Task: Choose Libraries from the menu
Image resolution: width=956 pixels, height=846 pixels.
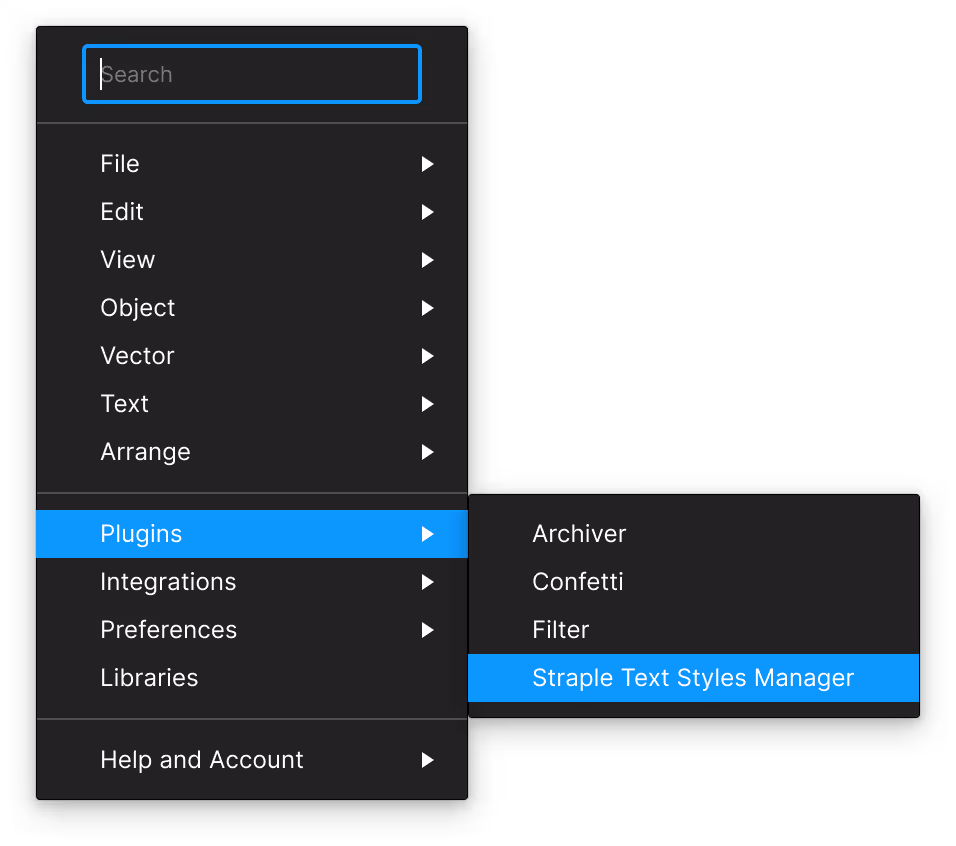Action: tap(252, 678)
